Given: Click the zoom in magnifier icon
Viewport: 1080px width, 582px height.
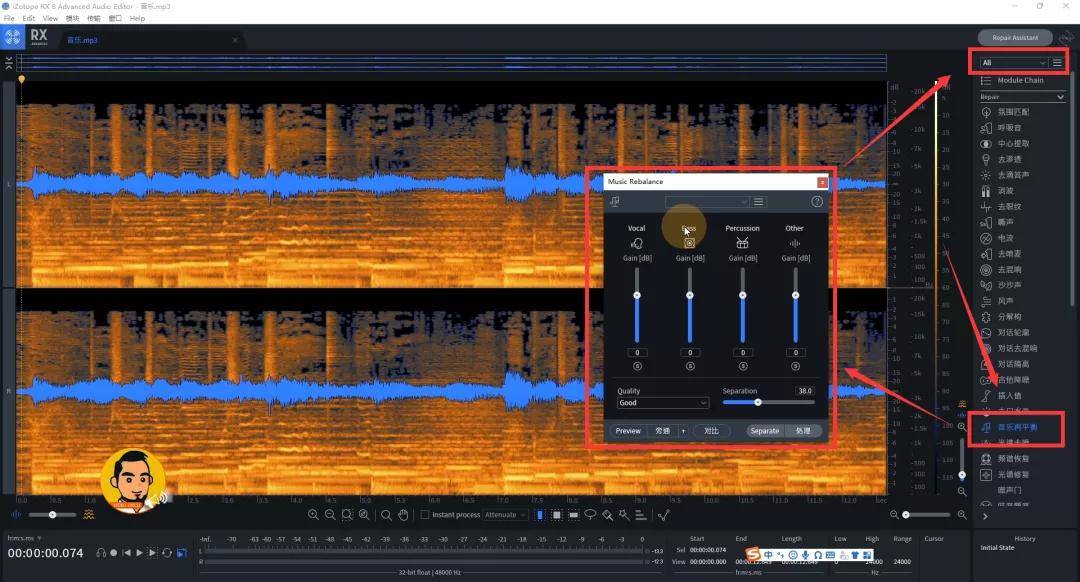Looking at the screenshot, I should pos(313,515).
